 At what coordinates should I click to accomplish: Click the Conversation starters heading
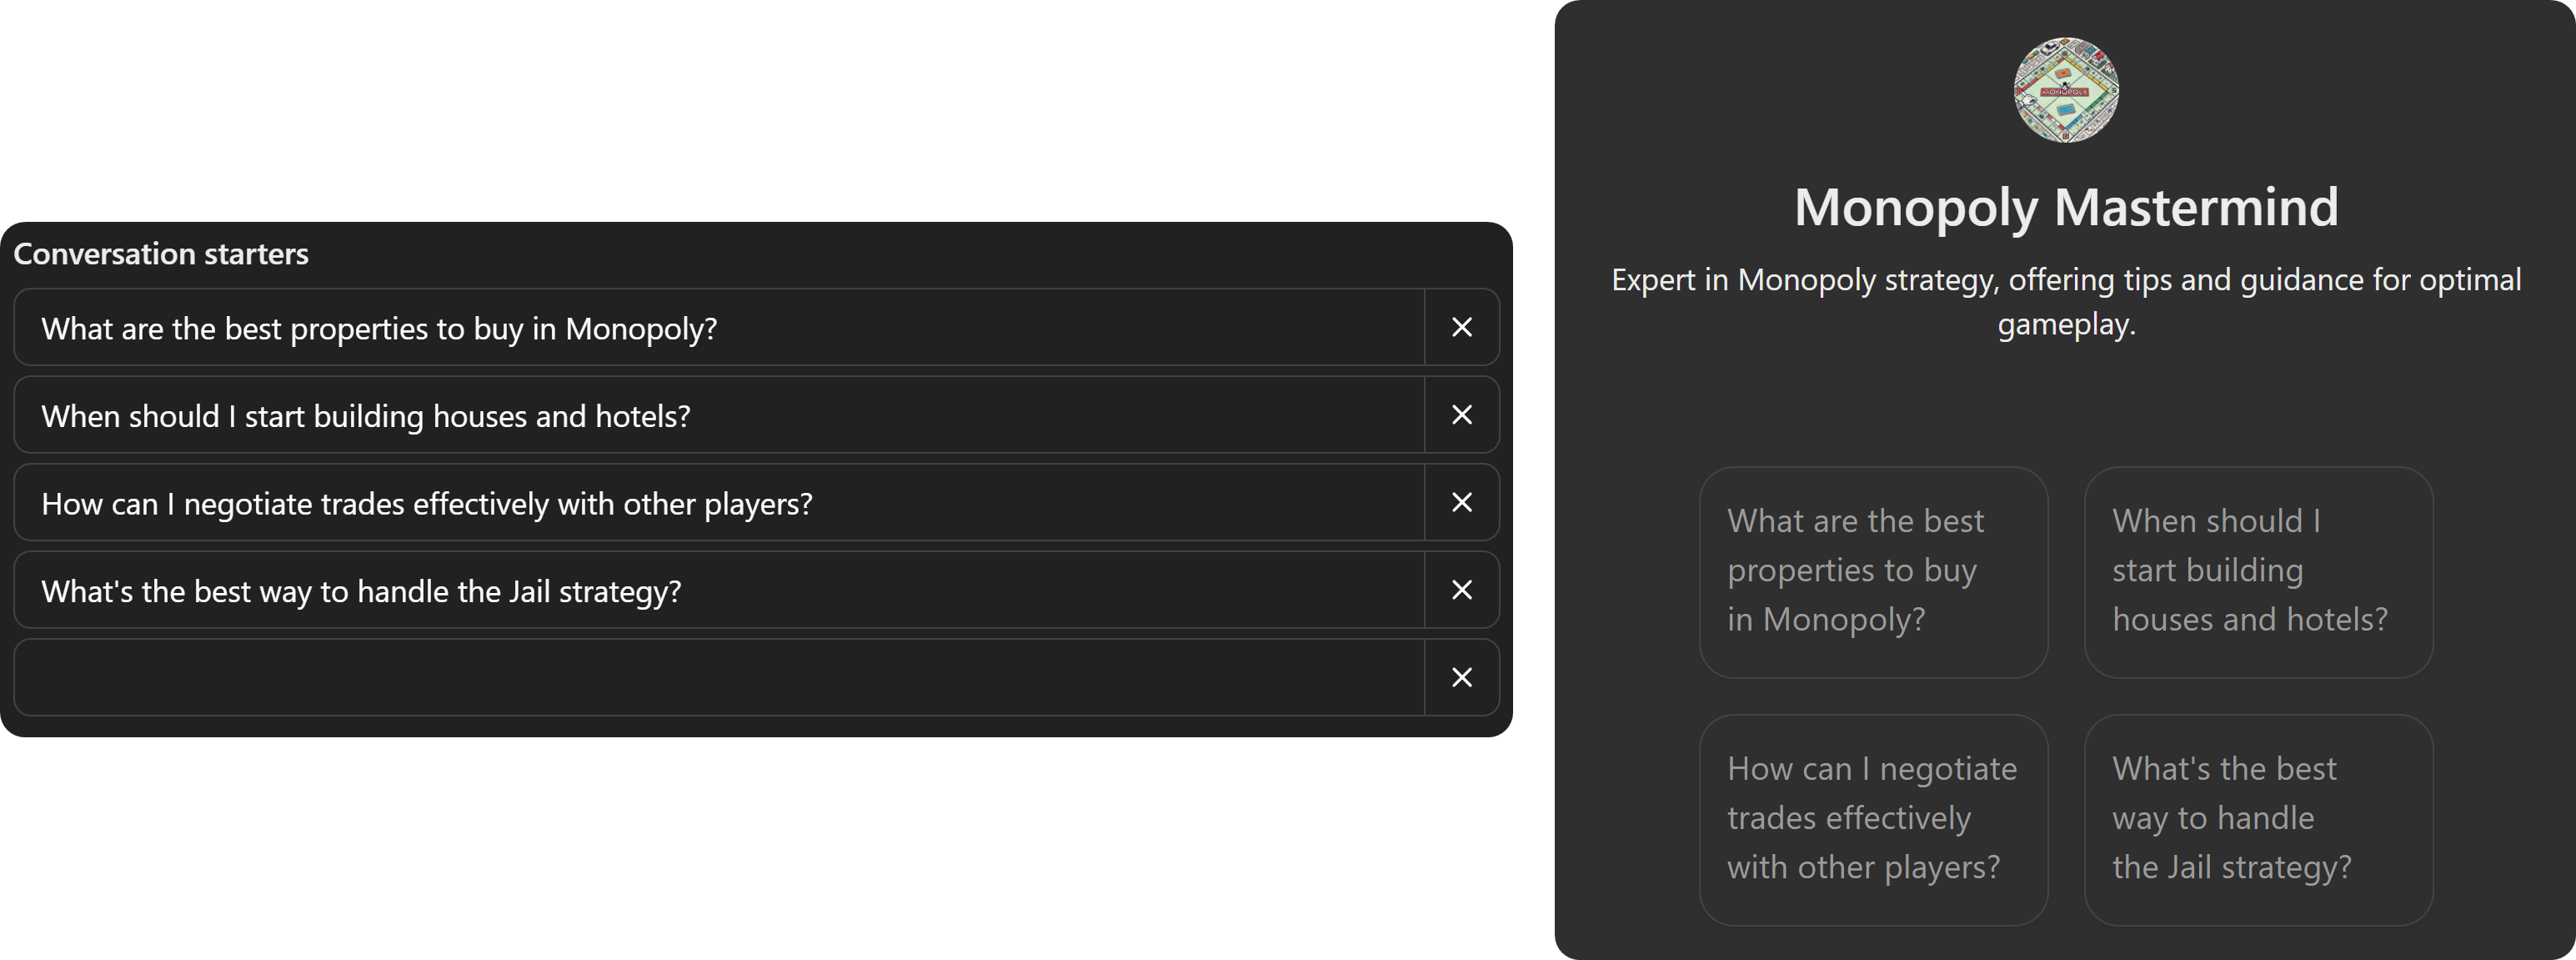tap(161, 254)
